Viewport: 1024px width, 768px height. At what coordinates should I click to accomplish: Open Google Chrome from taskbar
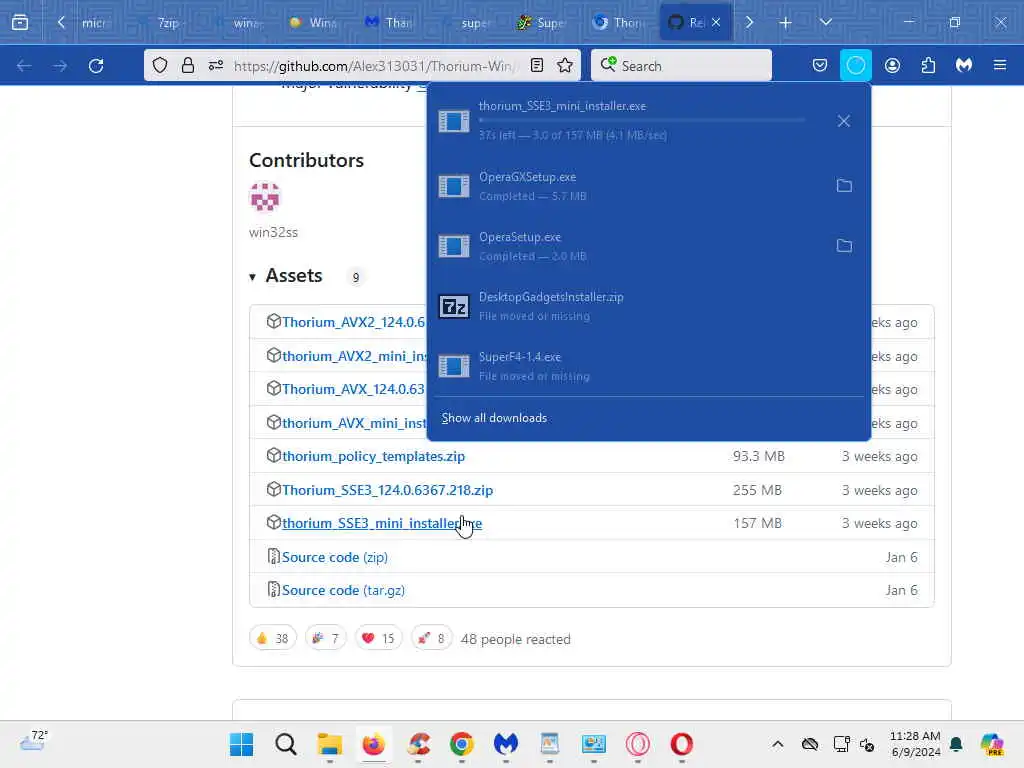(x=462, y=744)
